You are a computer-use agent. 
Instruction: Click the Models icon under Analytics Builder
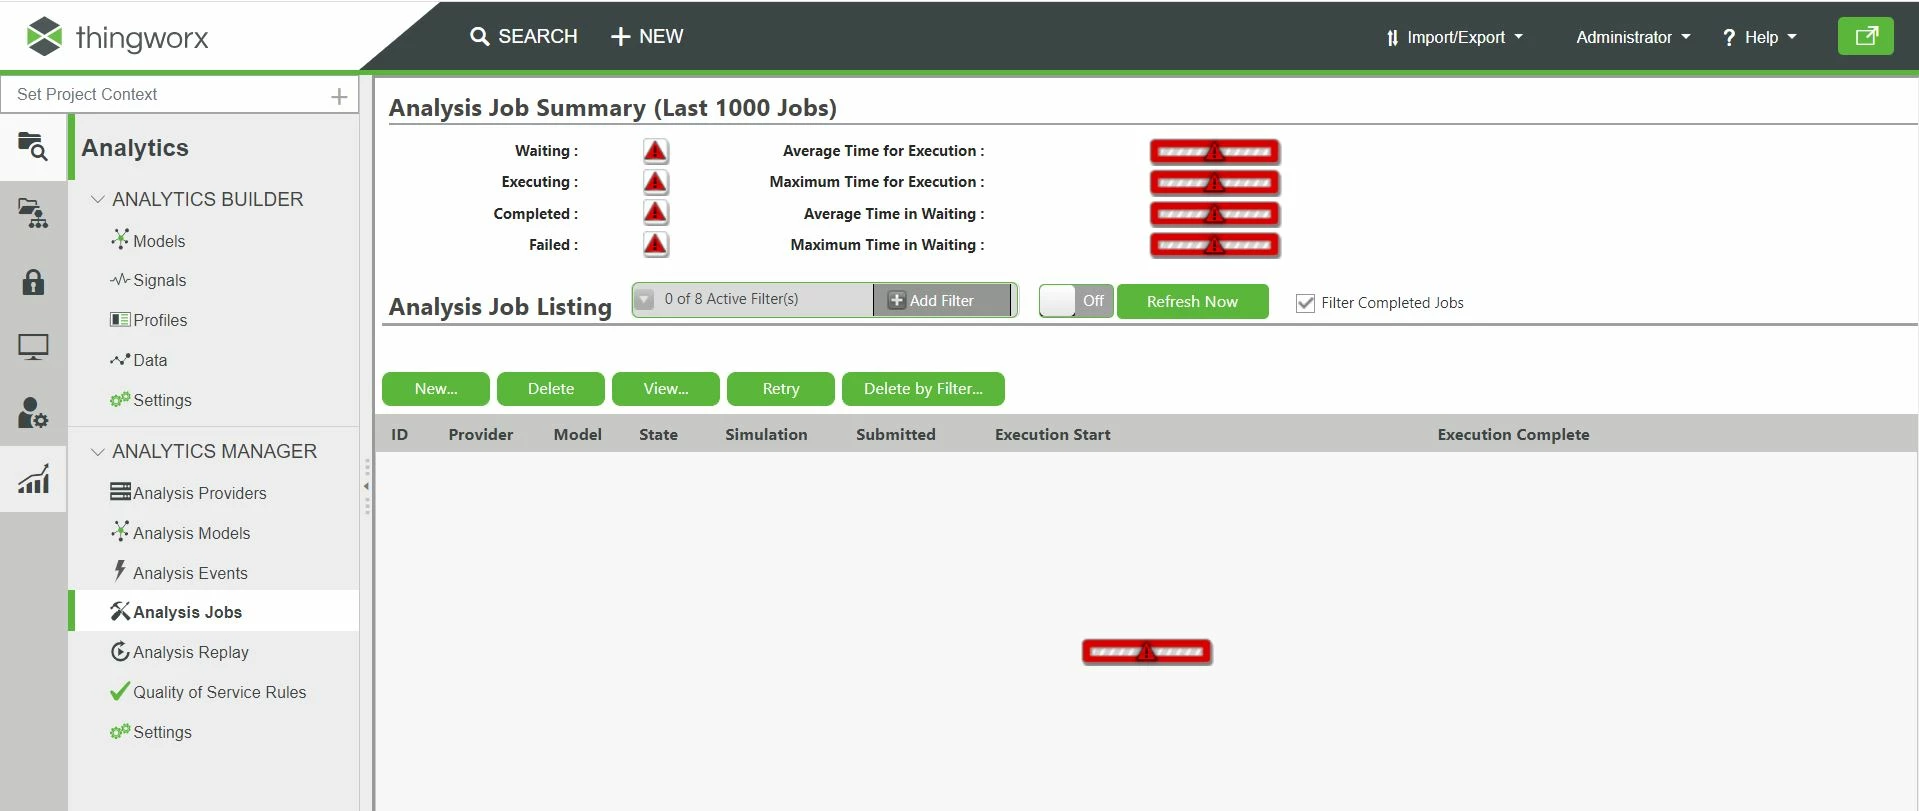(120, 240)
